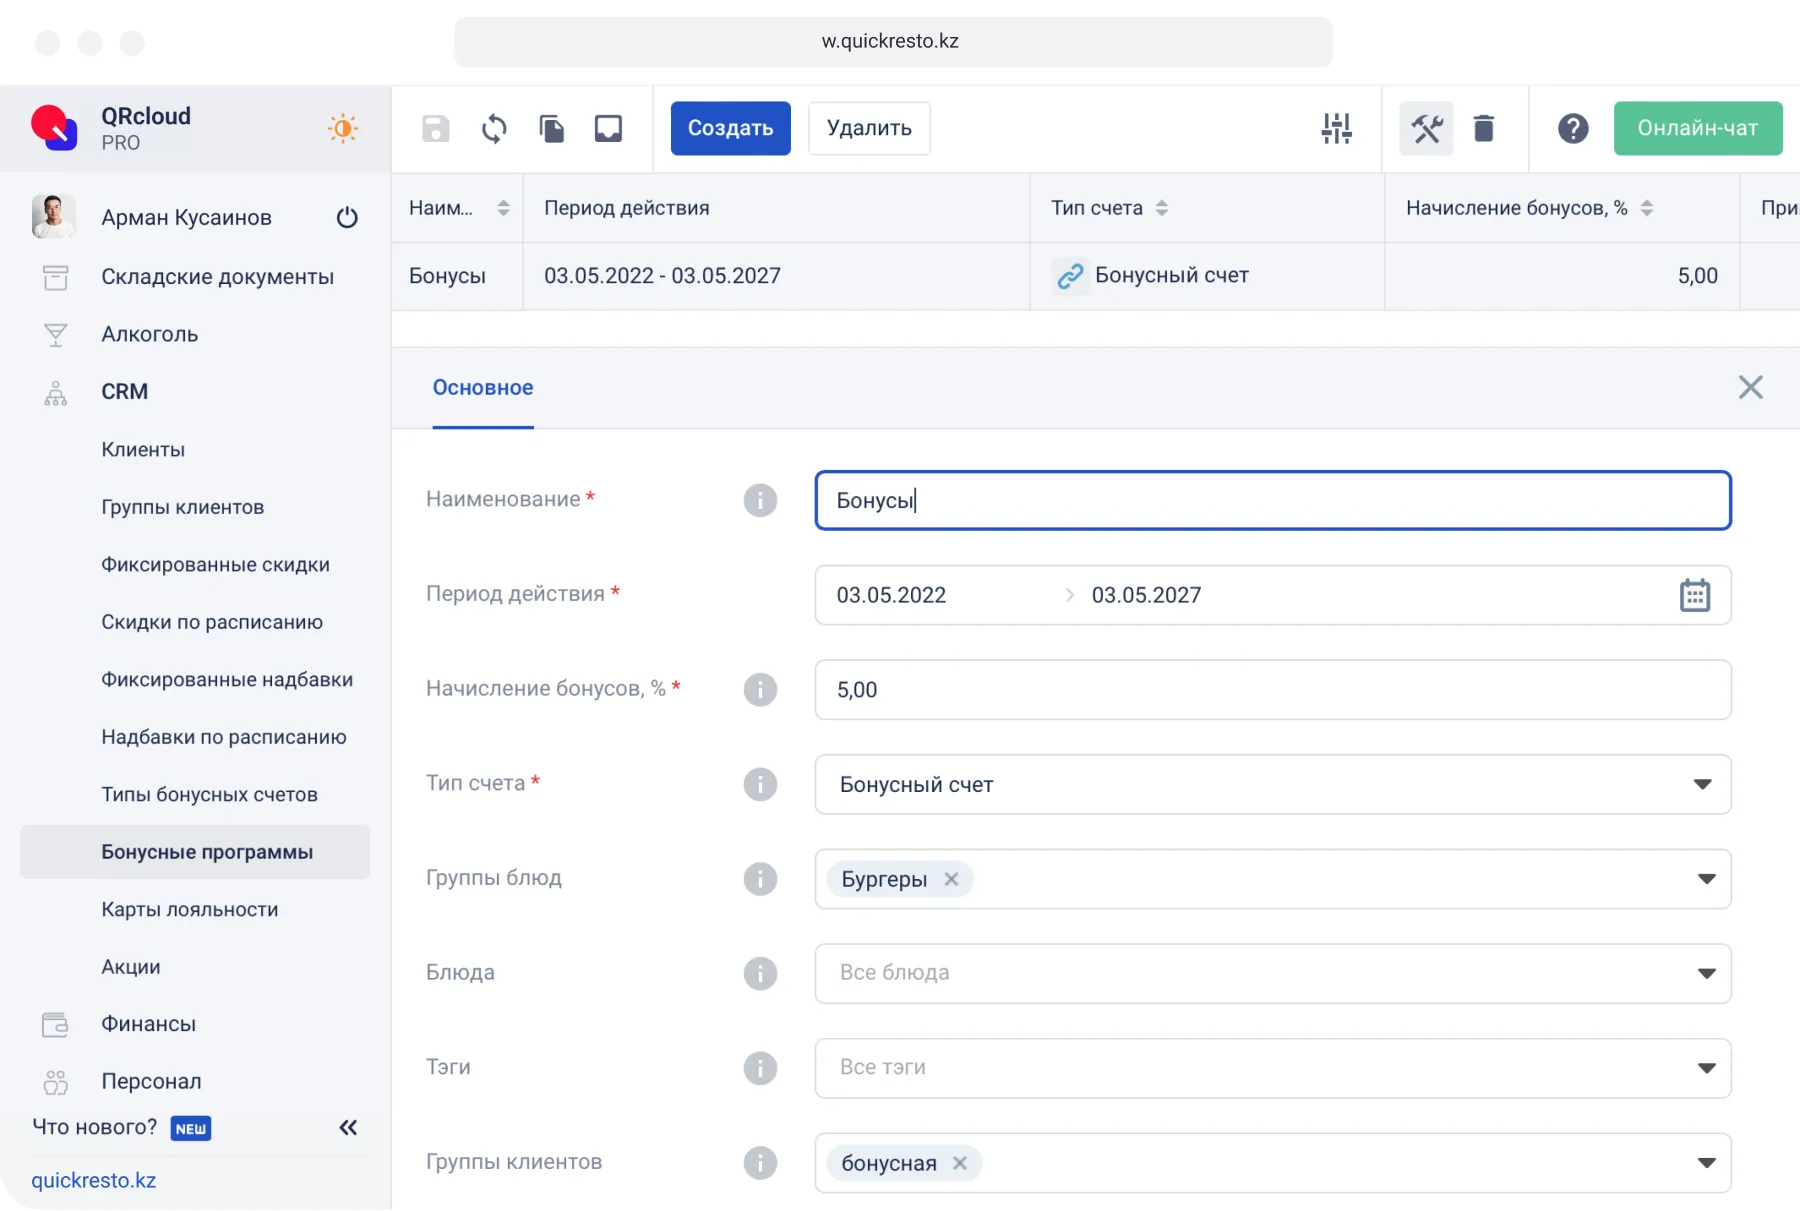Collapse the sidebar with double chevron
The width and height of the screenshot is (1800, 1211).
coord(348,1128)
